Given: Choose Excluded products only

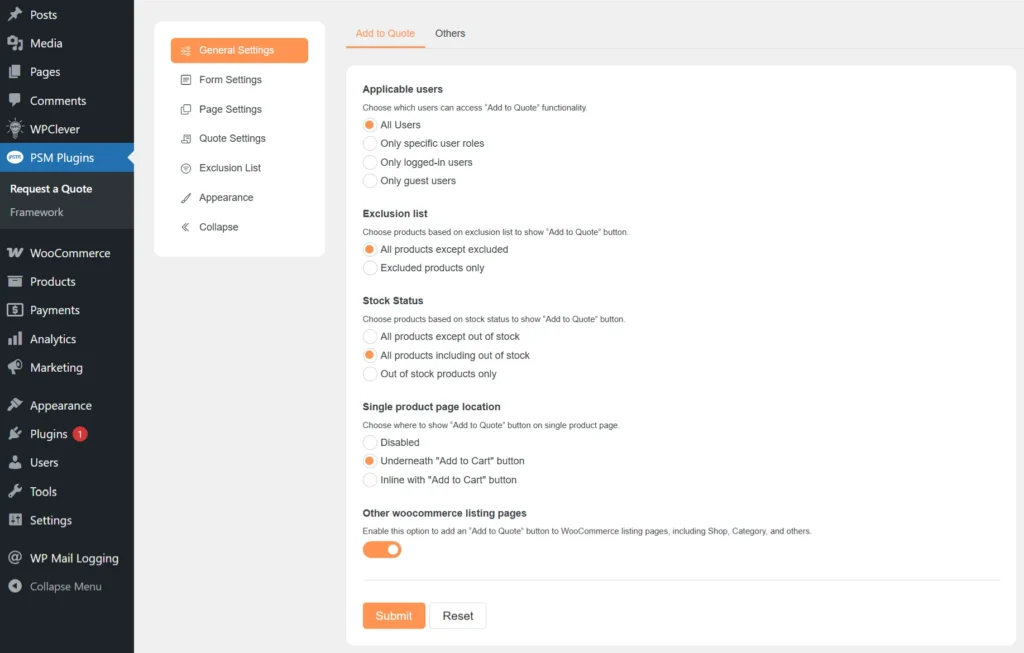Looking at the screenshot, I should coord(370,267).
